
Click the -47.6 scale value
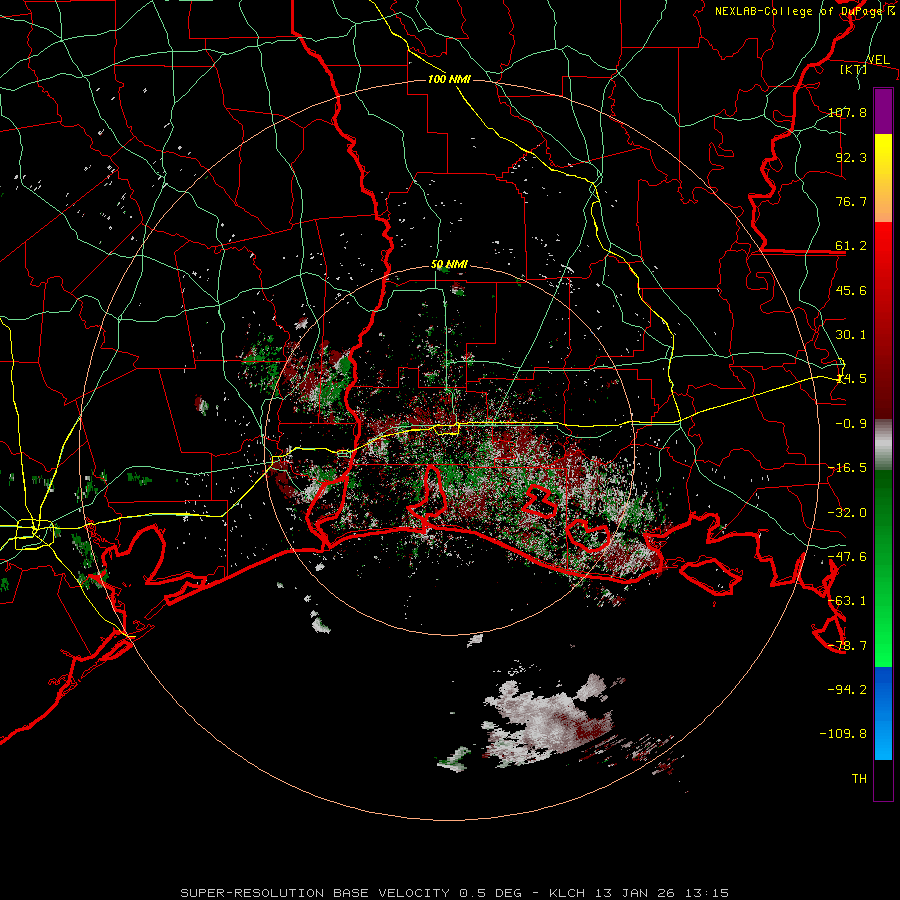pyautogui.click(x=847, y=557)
